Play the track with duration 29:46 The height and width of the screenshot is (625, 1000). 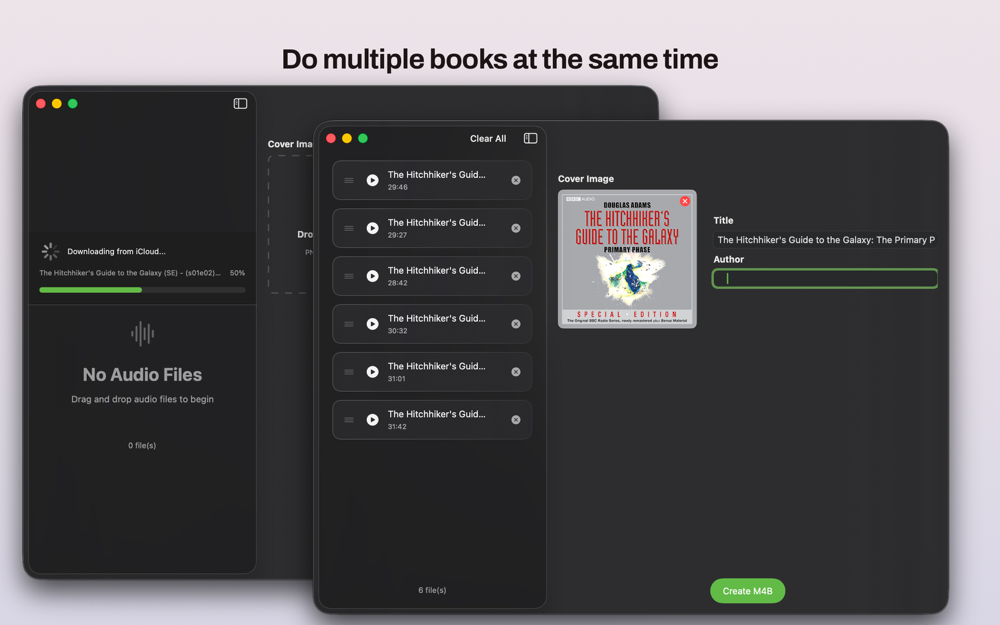coord(372,180)
